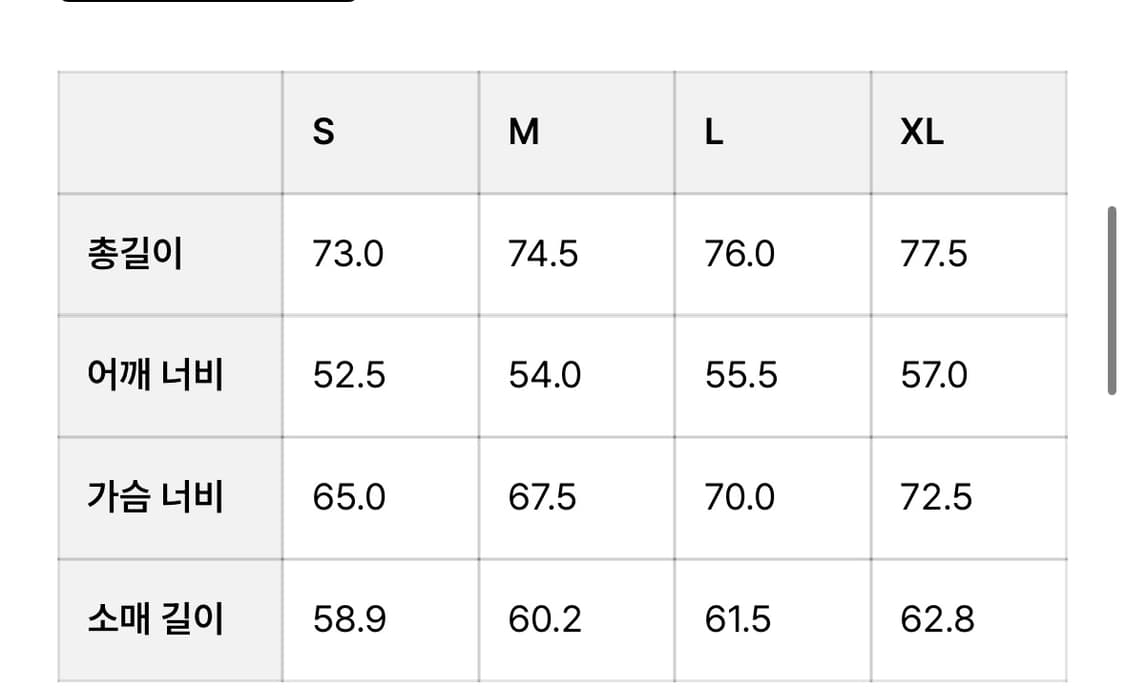Click the 52.5 shoulder width cell
The image size is (1125, 690).
coord(349,376)
